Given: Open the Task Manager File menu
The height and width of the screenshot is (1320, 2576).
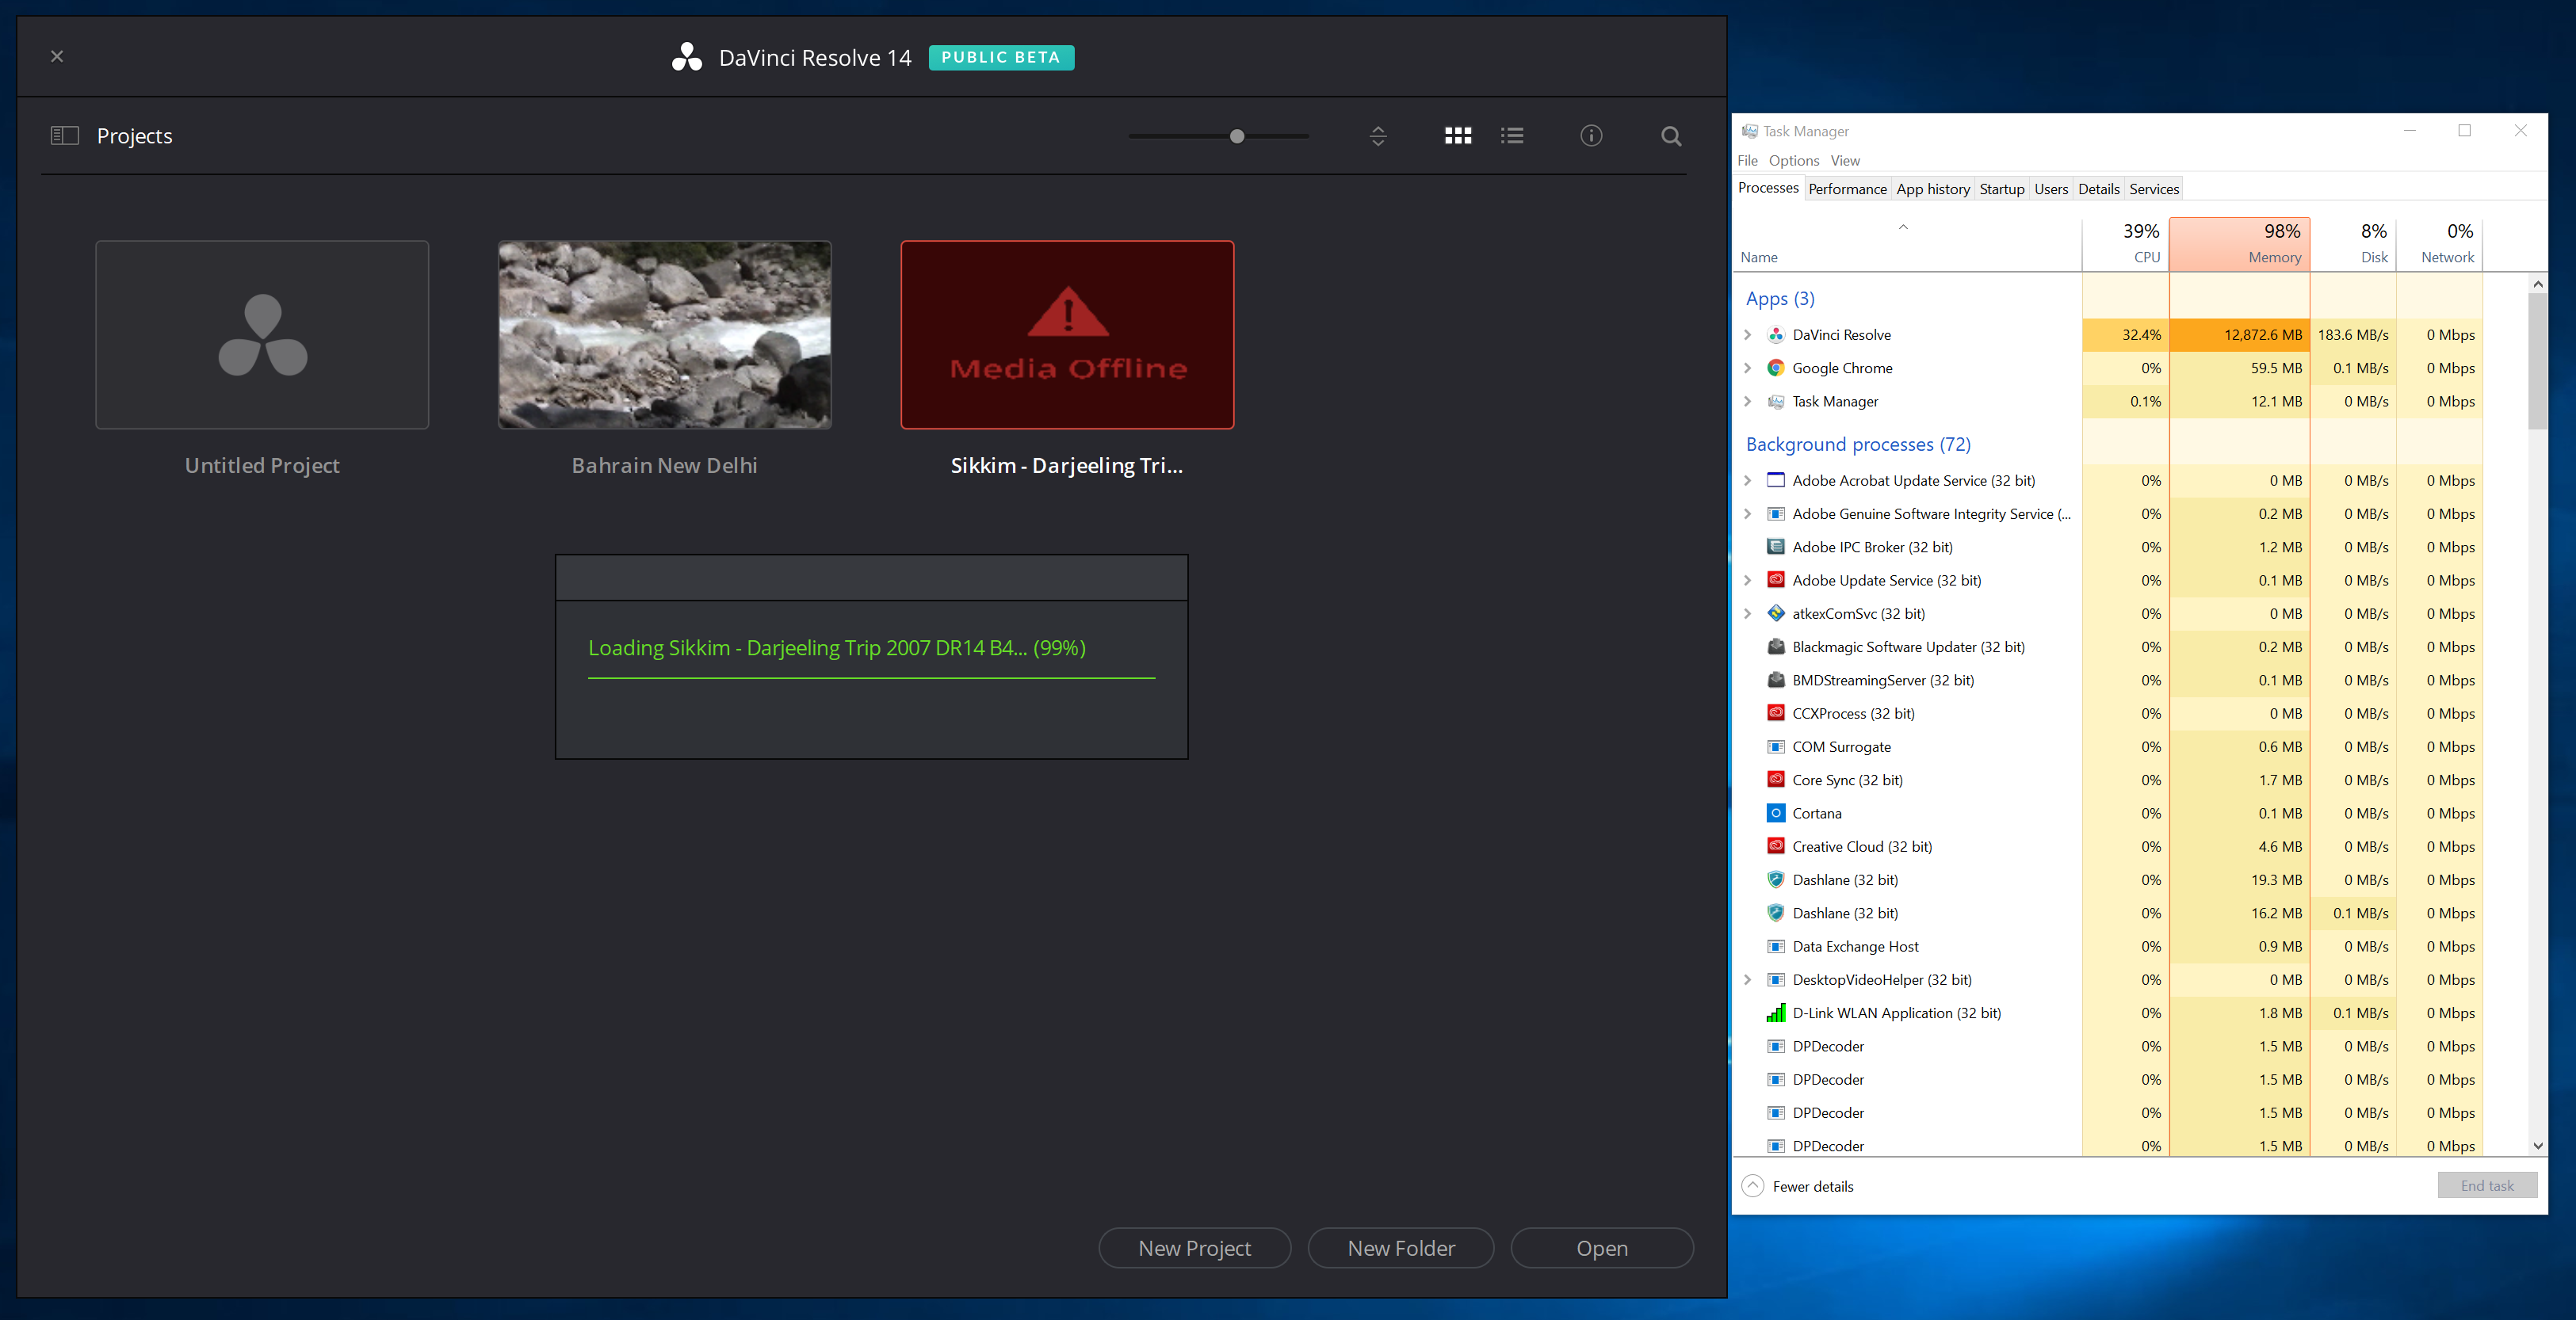Looking at the screenshot, I should 1747,160.
